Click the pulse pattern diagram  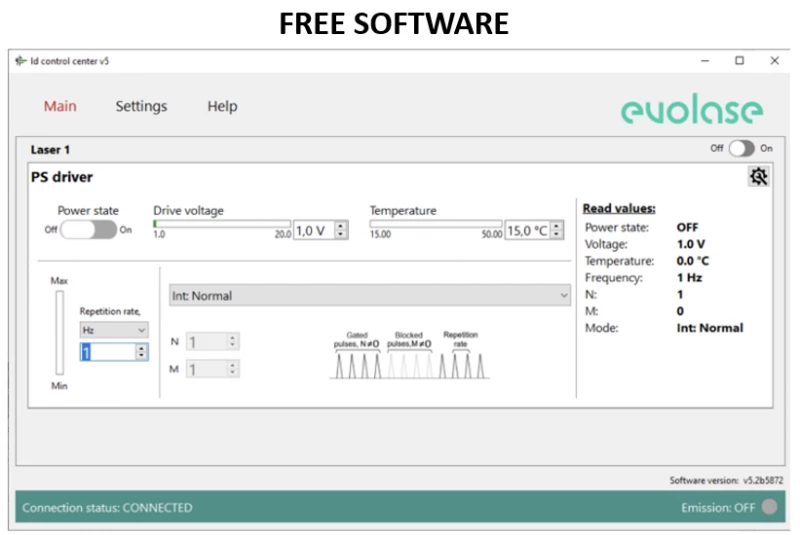[x=410, y=356]
